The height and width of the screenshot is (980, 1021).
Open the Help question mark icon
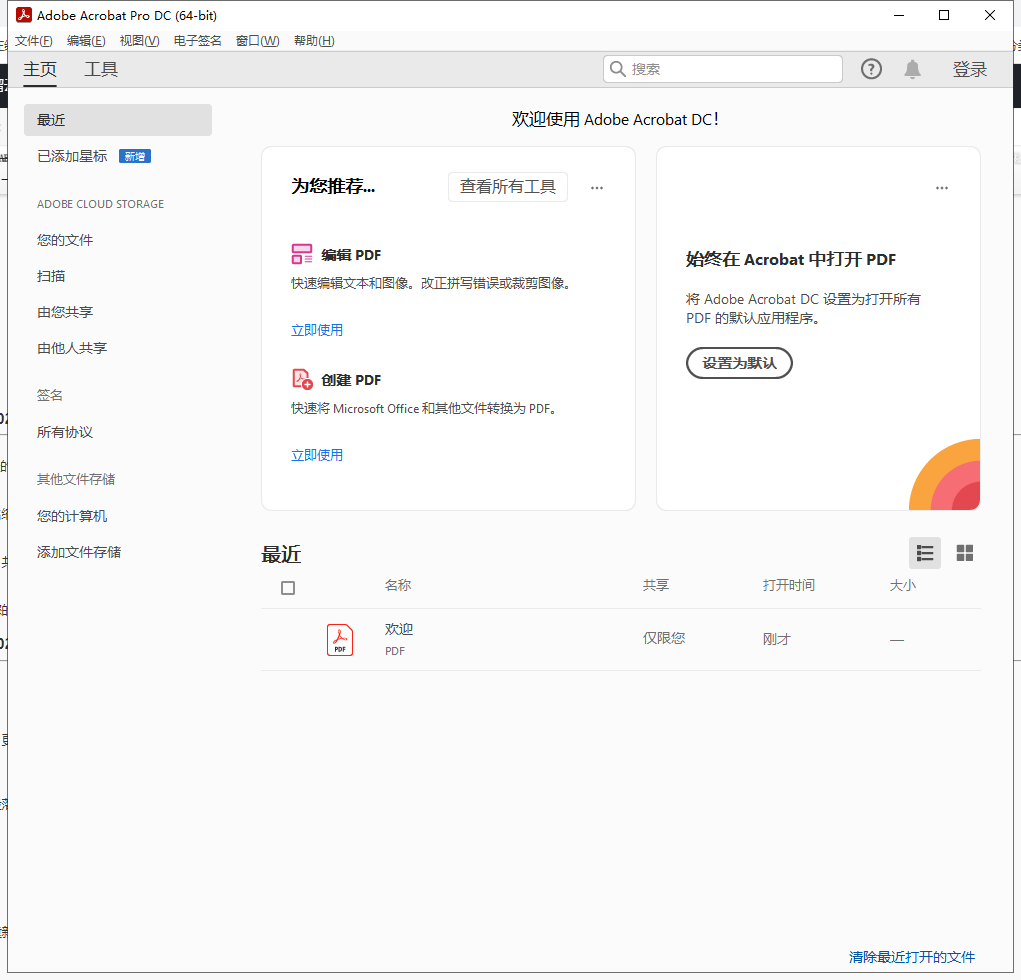(870, 68)
